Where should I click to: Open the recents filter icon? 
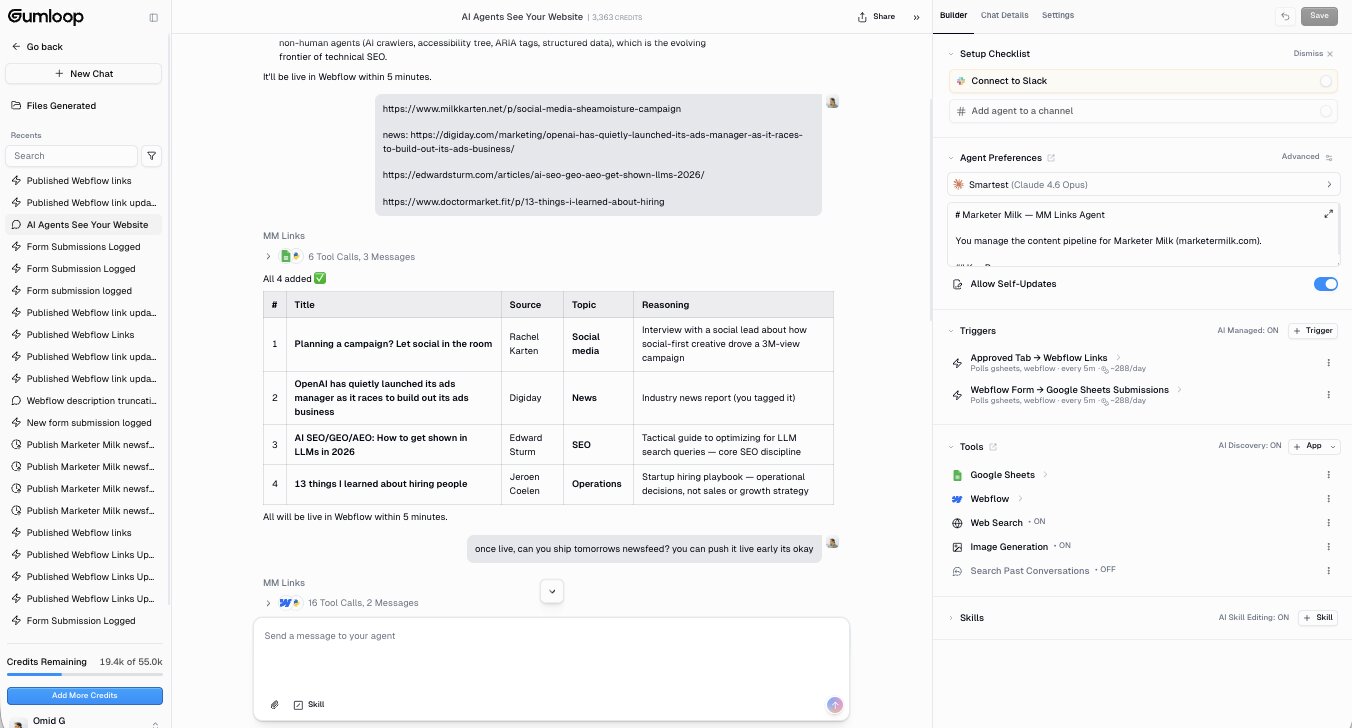tap(151, 156)
